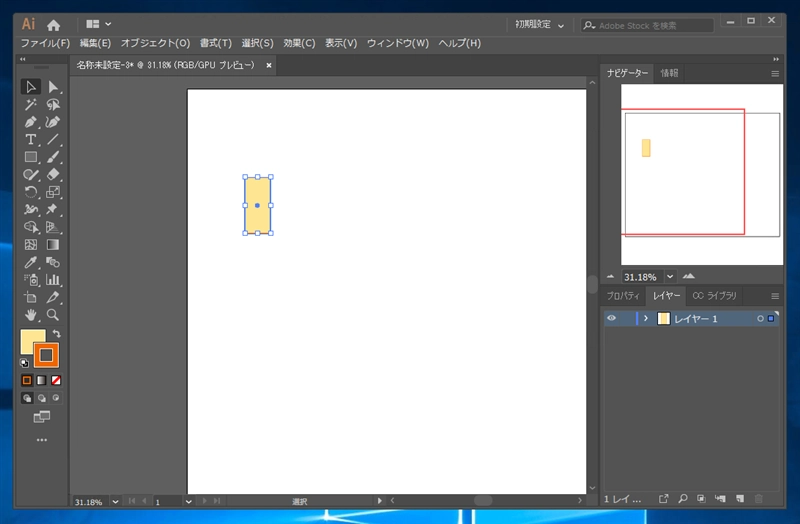Image resolution: width=800 pixels, height=524 pixels.
Task: Select the Pen tool
Action: click(31, 122)
